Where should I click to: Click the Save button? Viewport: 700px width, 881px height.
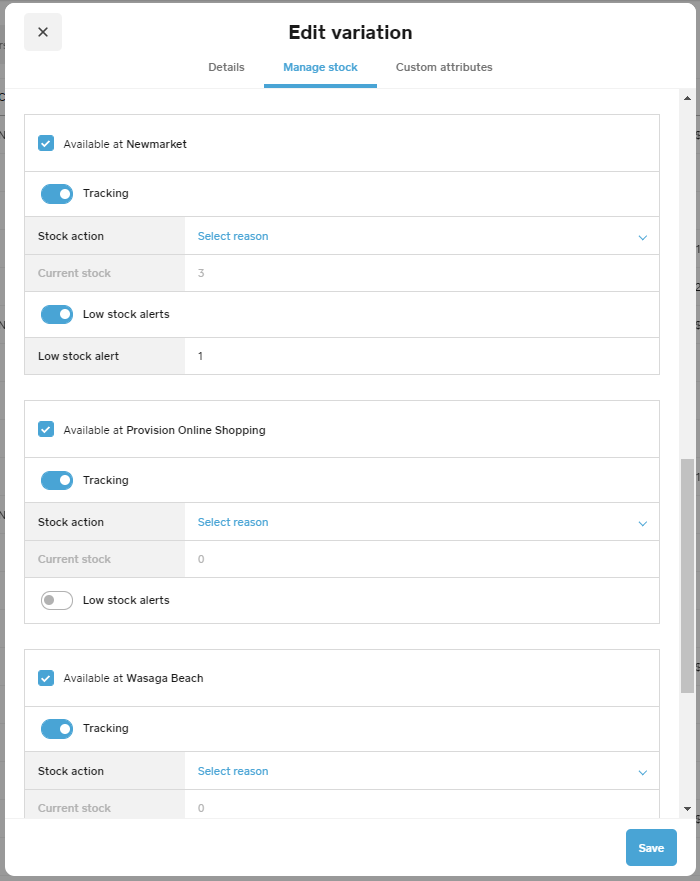click(x=651, y=848)
